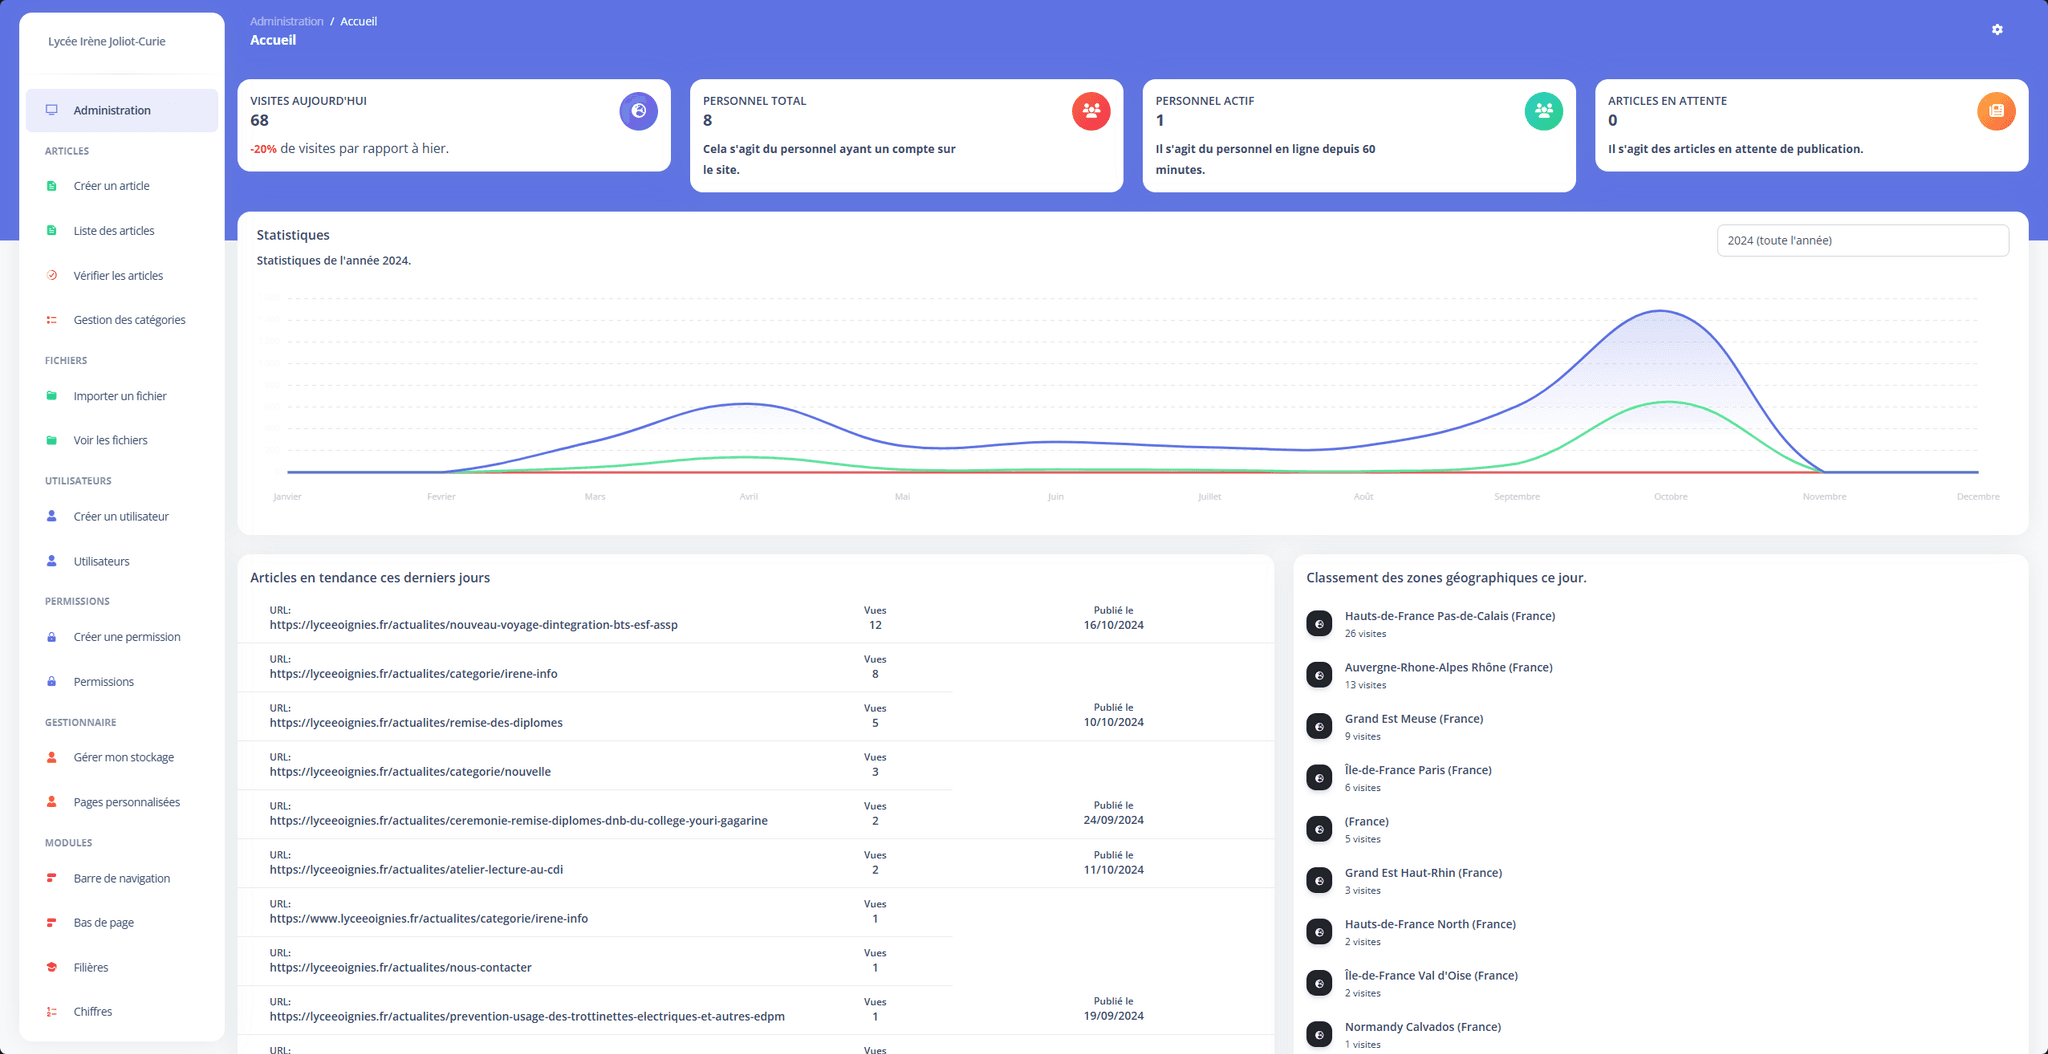
Task: Open the remise-des-diplomes article URL
Action: pos(416,723)
